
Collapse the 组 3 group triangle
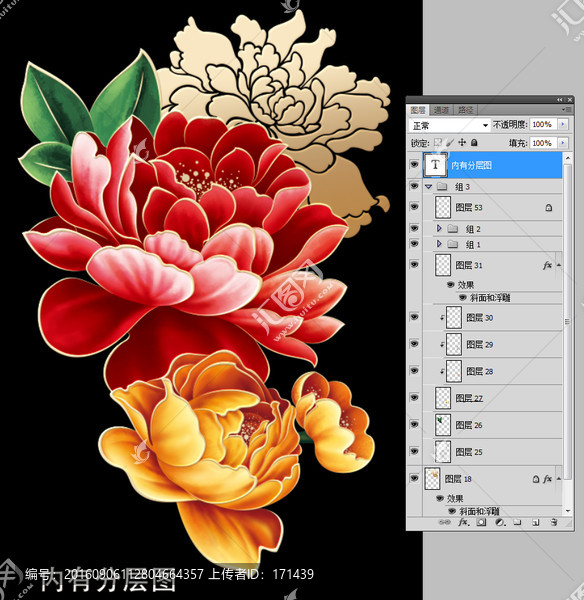click(429, 187)
